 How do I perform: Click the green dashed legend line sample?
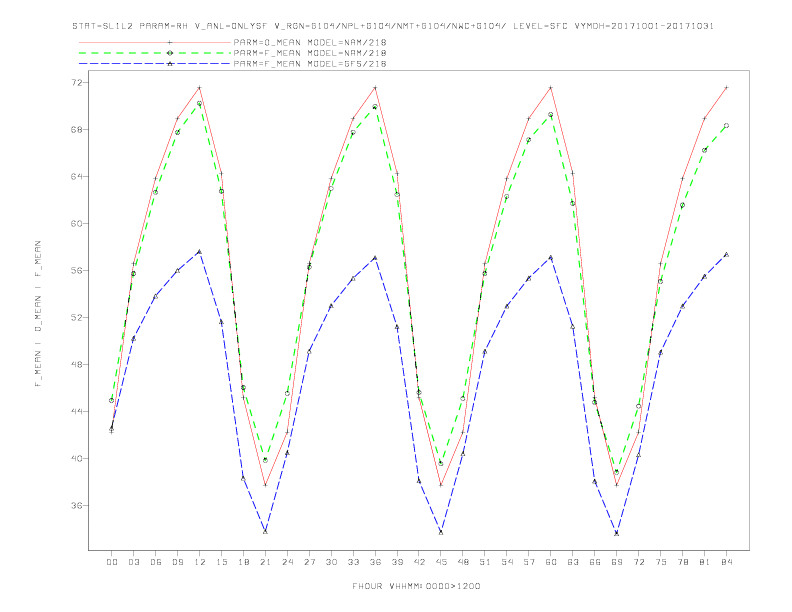[x=155, y=53]
